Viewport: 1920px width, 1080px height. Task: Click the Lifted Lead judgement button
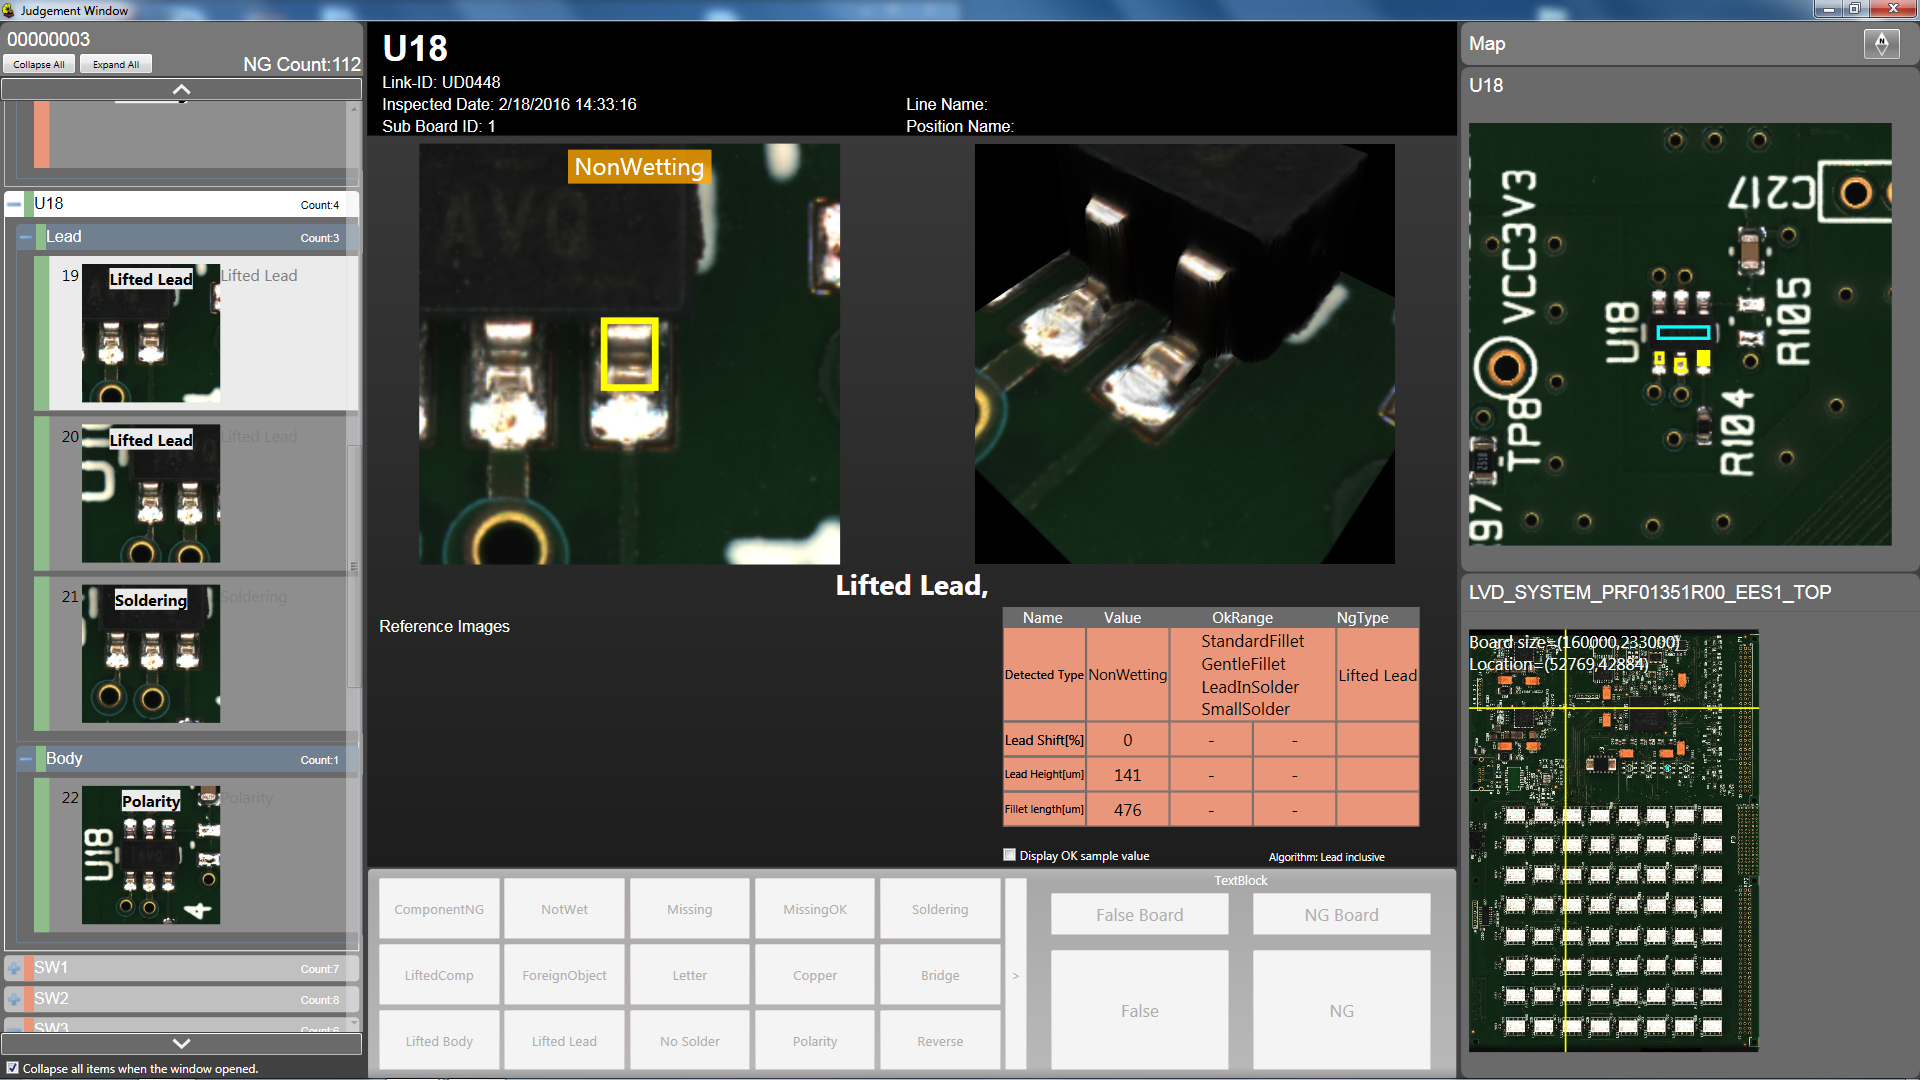point(564,1041)
